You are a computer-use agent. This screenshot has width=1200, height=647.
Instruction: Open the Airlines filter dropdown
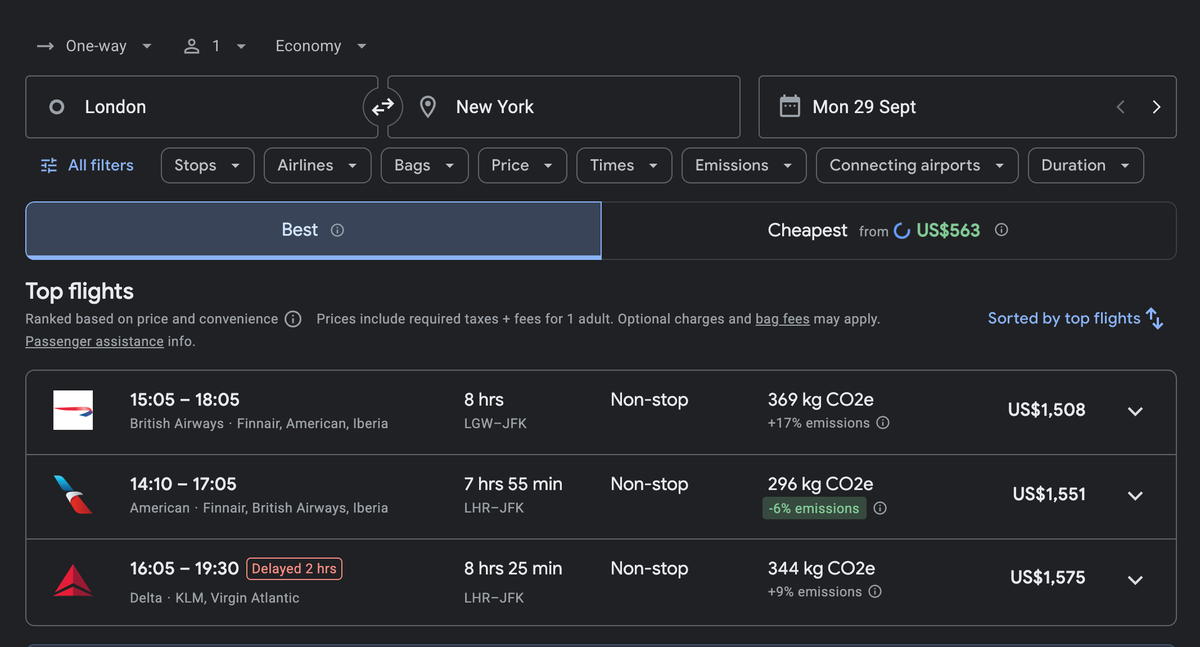[317, 166]
